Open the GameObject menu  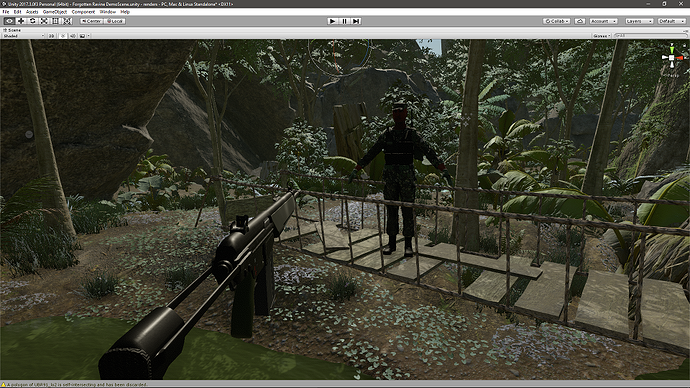click(x=55, y=12)
